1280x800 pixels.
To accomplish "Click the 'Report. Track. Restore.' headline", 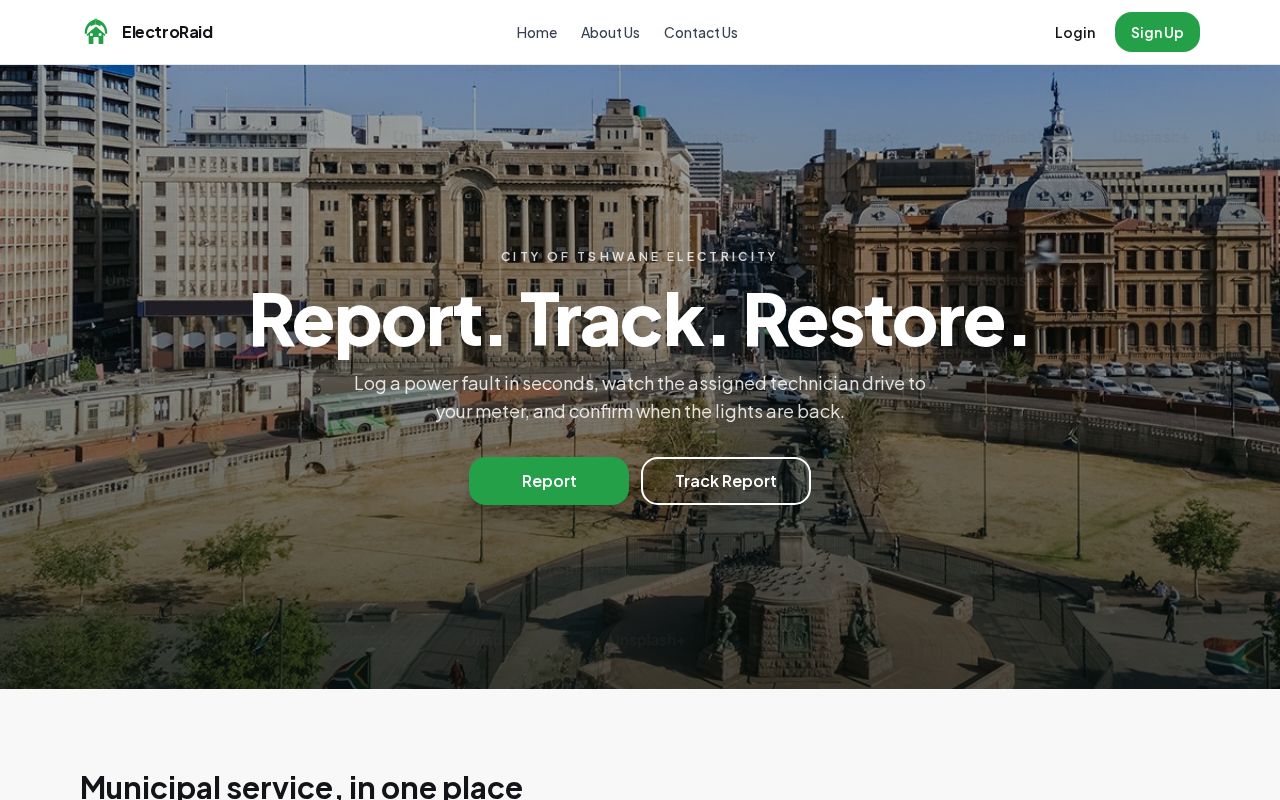I will [640, 319].
